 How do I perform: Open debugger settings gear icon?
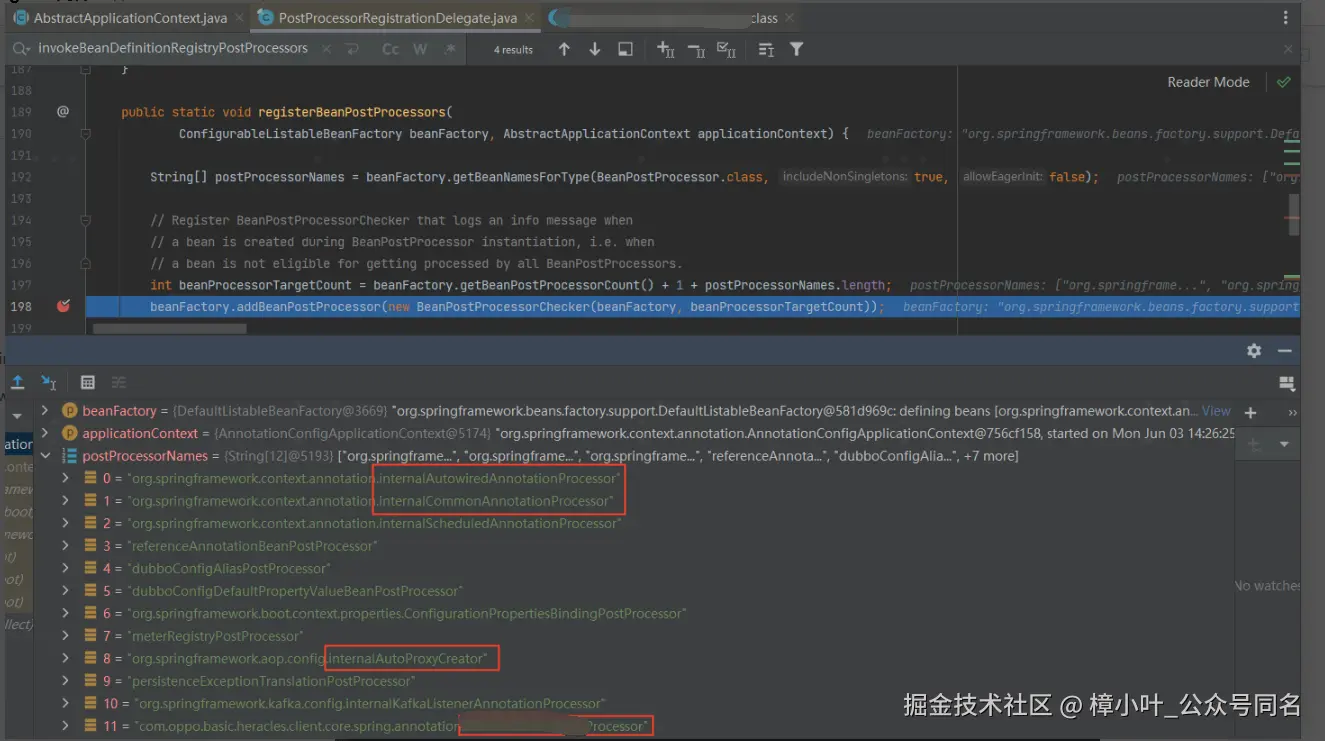point(1254,351)
